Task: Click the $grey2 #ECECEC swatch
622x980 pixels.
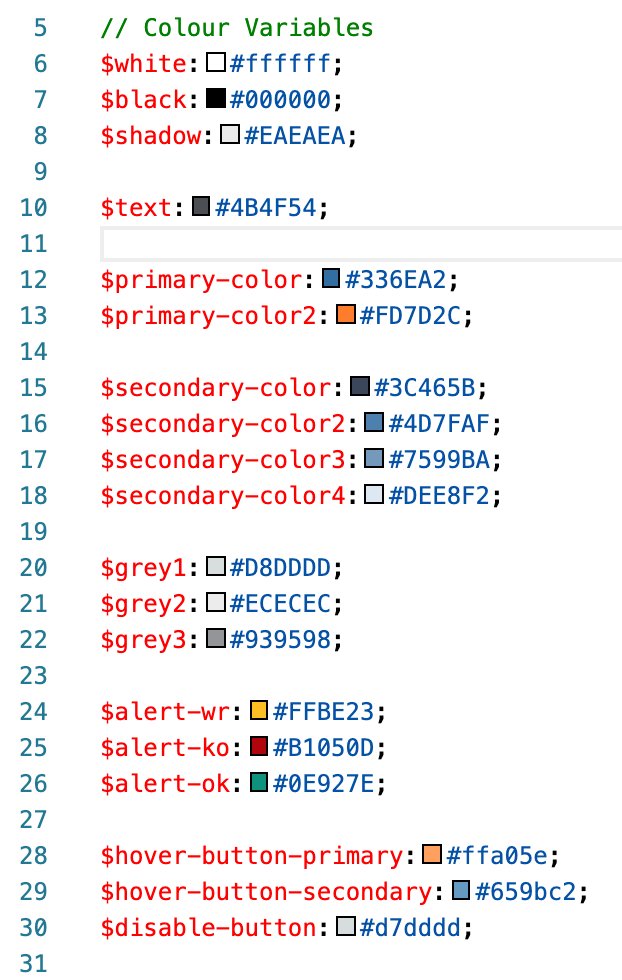Action: (216, 602)
